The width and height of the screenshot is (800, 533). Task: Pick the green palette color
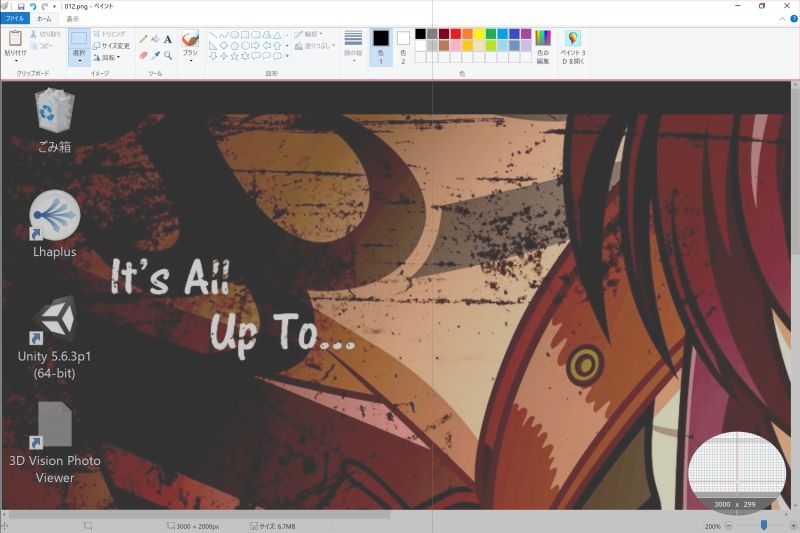click(491, 34)
